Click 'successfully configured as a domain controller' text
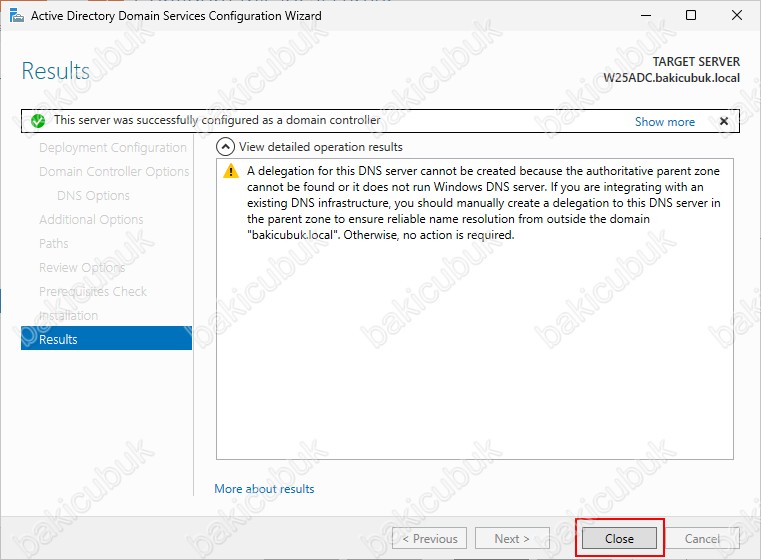Viewport: 761px width, 560px height. click(258, 120)
